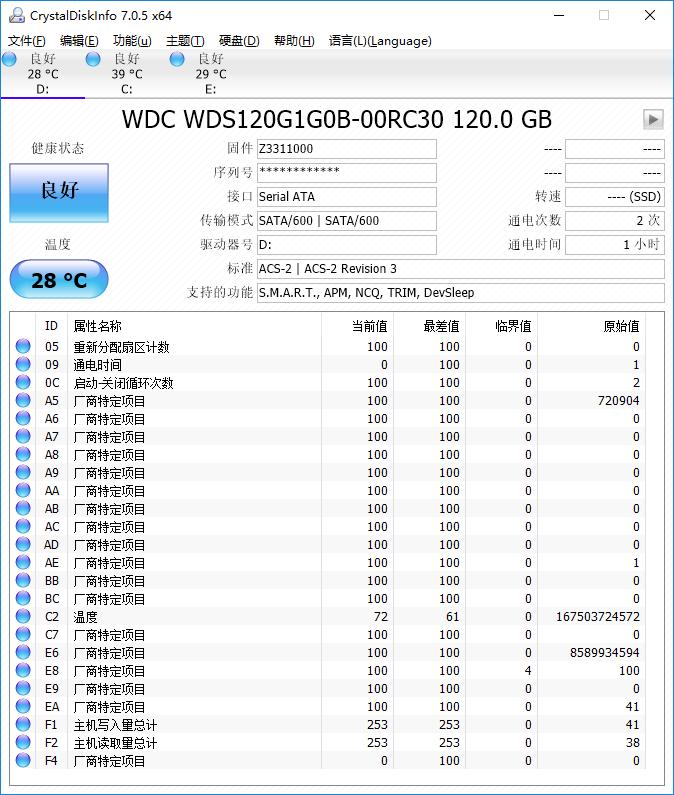The image size is (674, 795).
Task: Open the 语言(L)(Language) menu
Action: tap(380, 41)
